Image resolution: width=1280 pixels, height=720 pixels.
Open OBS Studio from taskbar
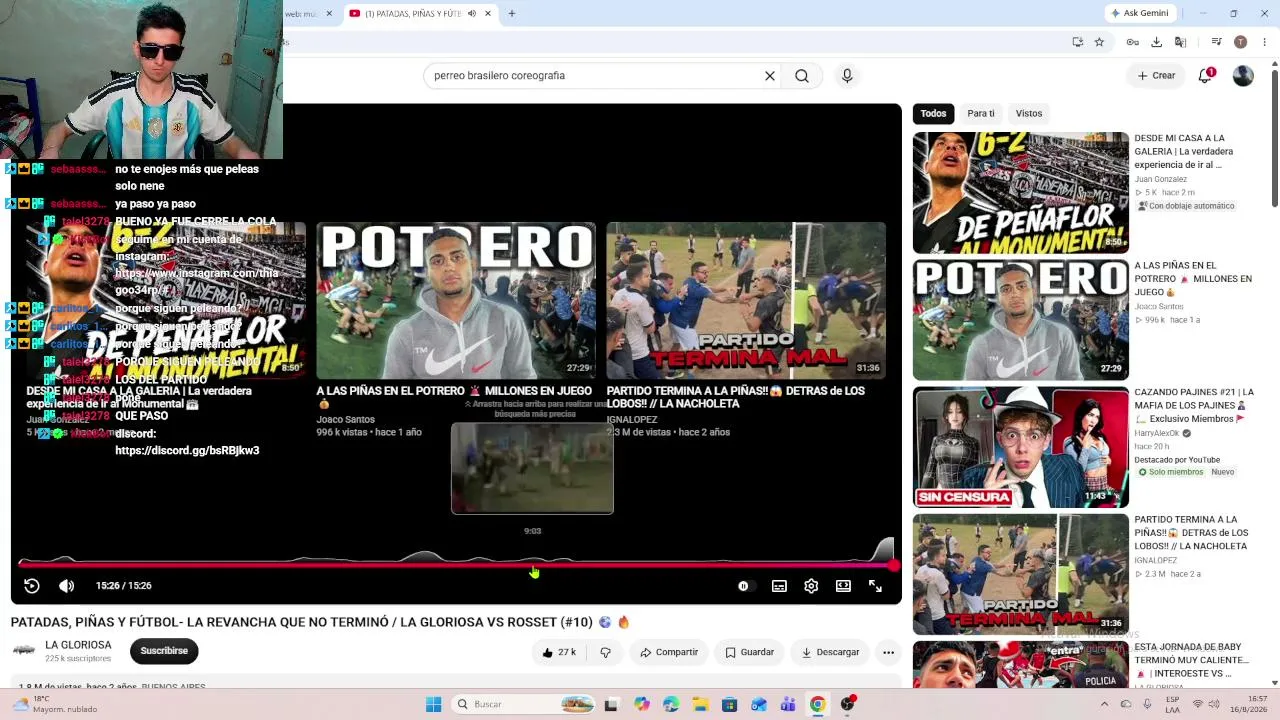(x=848, y=704)
